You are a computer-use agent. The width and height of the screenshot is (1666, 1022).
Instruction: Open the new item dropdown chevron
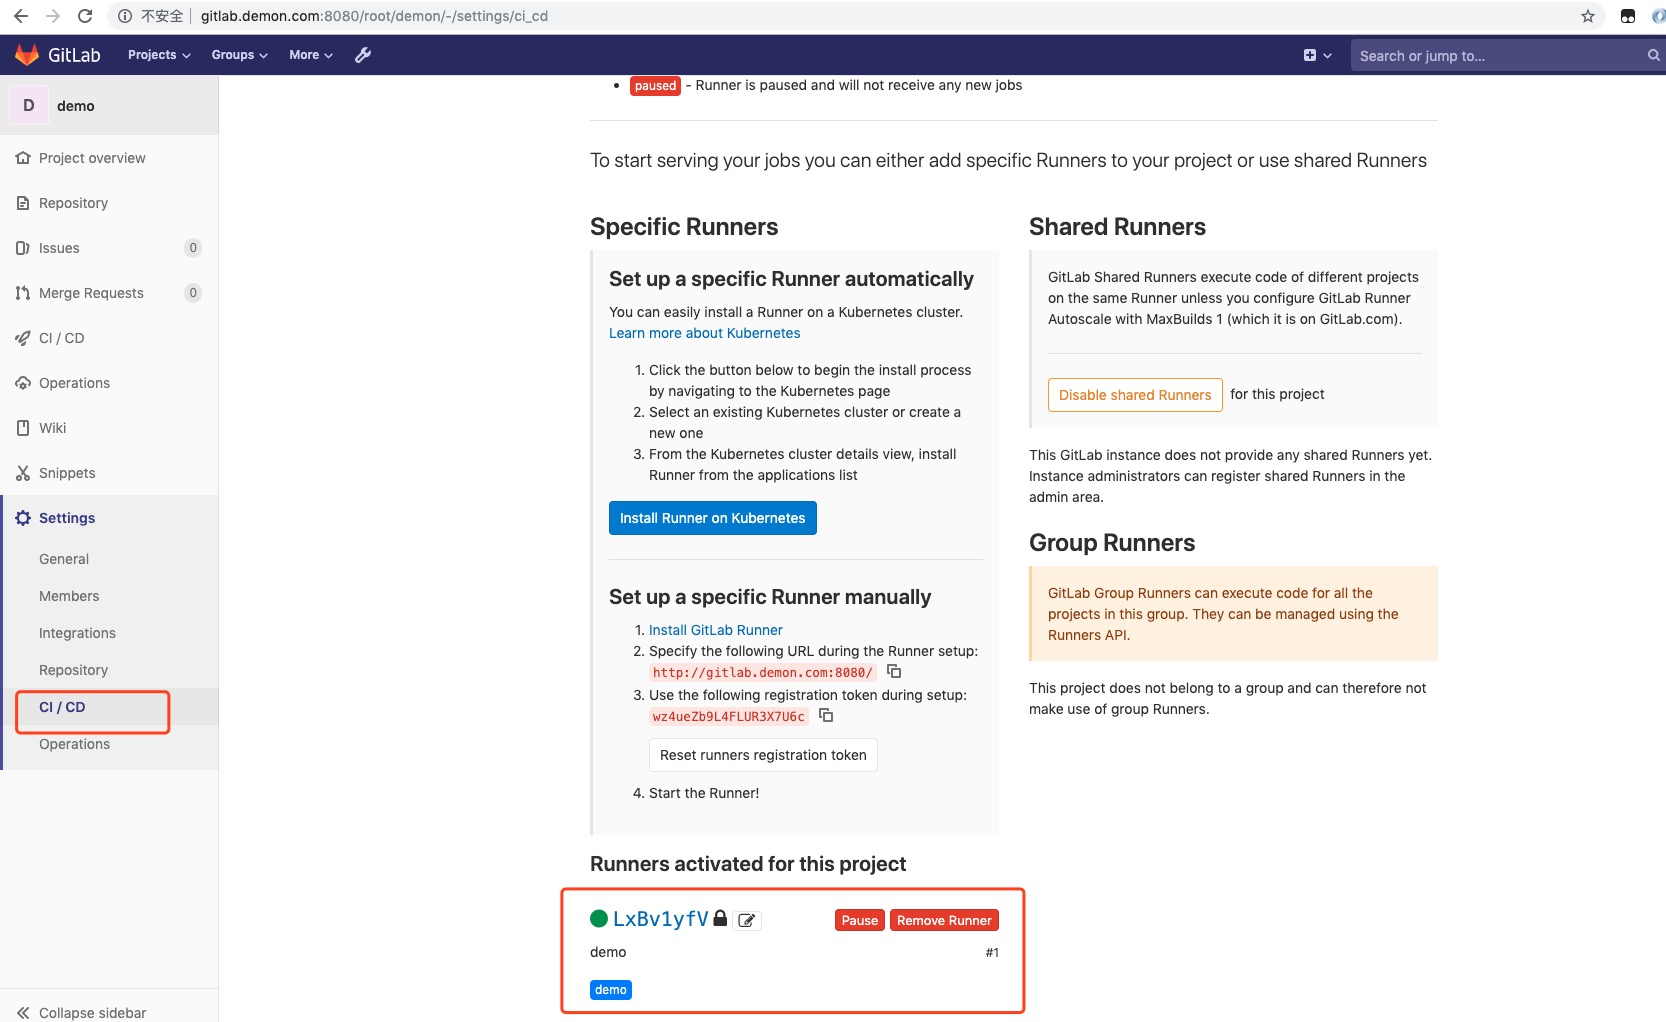[1328, 56]
